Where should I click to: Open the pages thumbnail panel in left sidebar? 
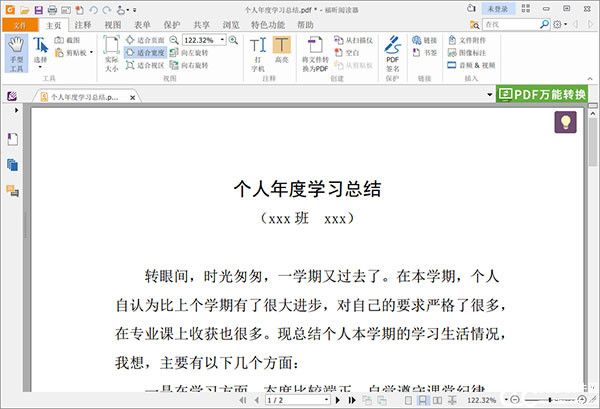point(13,165)
